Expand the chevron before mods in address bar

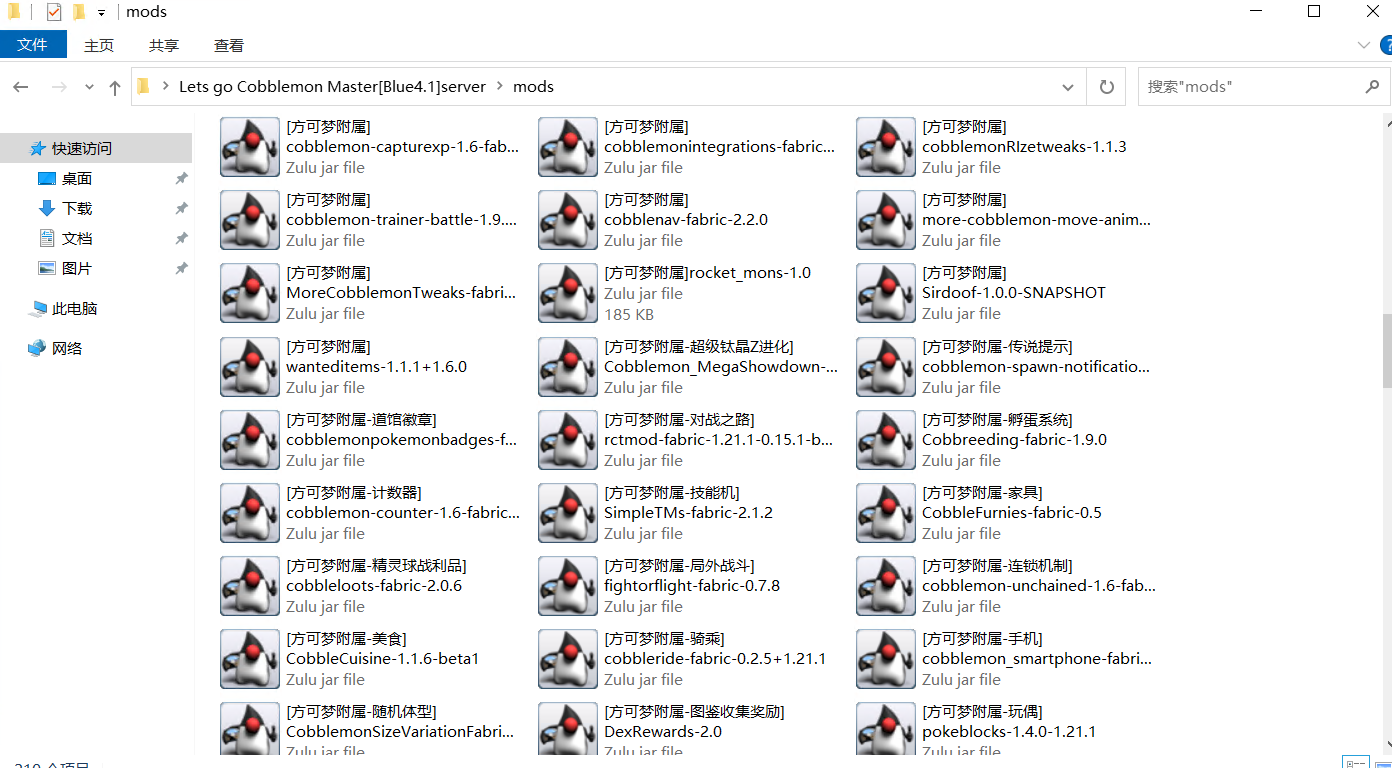tap(499, 87)
